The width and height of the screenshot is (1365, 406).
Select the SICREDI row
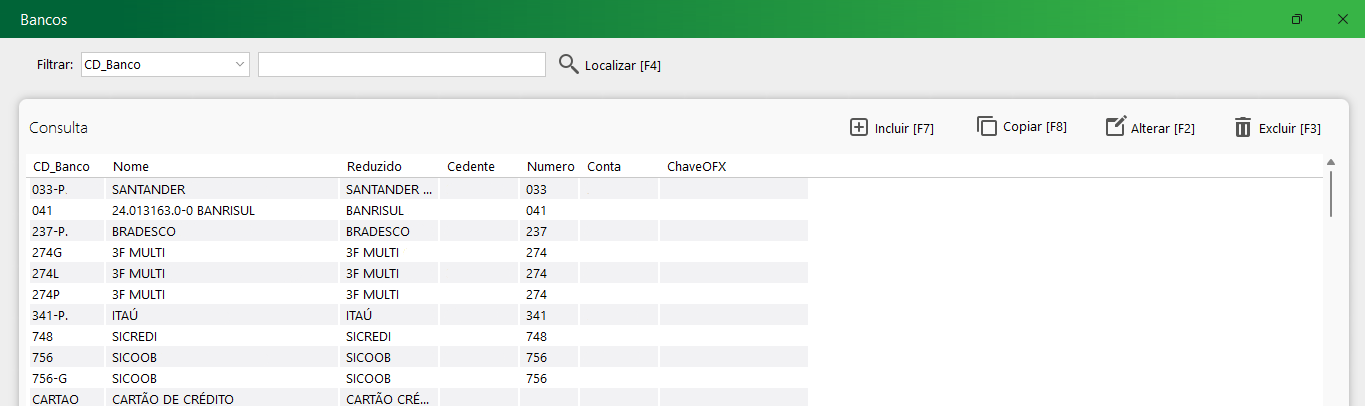(417, 336)
